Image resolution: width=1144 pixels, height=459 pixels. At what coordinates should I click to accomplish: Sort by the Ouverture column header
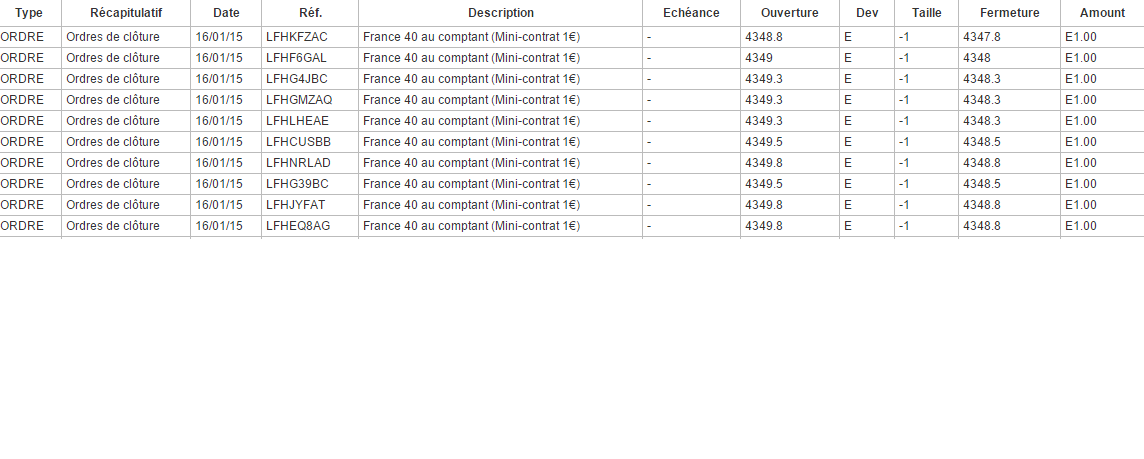click(x=789, y=13)
